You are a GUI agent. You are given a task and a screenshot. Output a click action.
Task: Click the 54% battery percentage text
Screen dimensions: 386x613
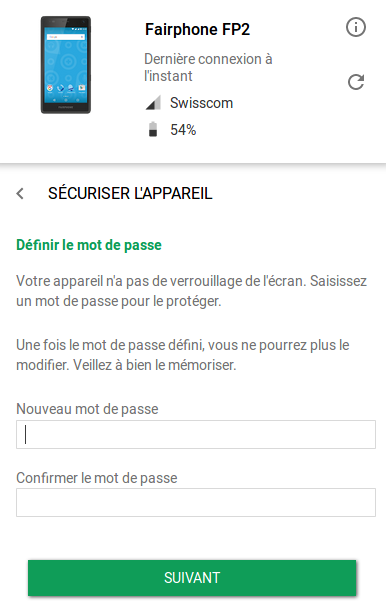coord(183,130)
